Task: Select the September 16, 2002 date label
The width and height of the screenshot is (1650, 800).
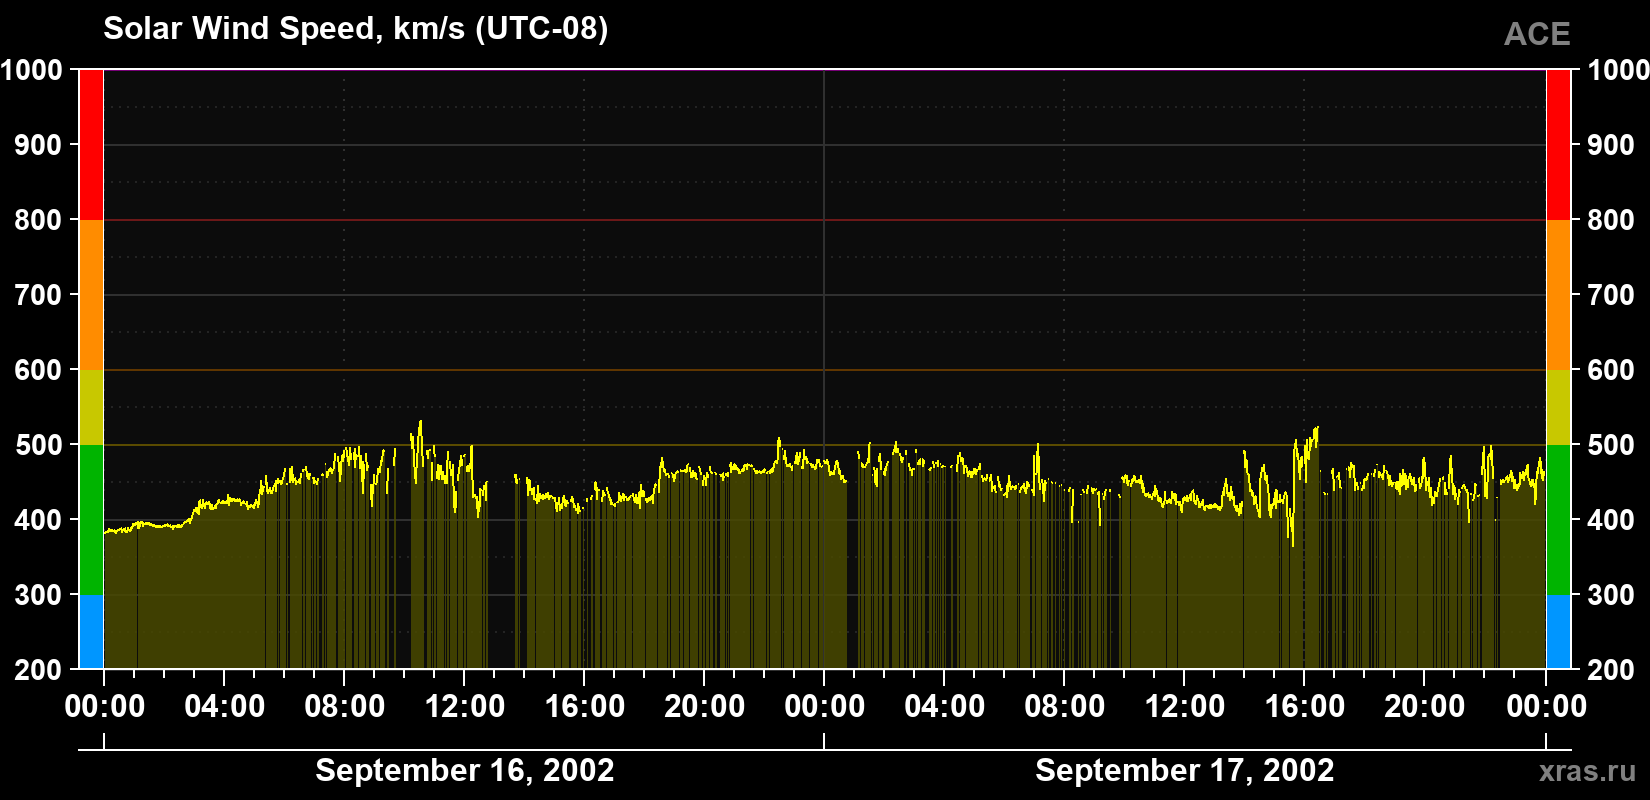Action: (x=464, y=771)
